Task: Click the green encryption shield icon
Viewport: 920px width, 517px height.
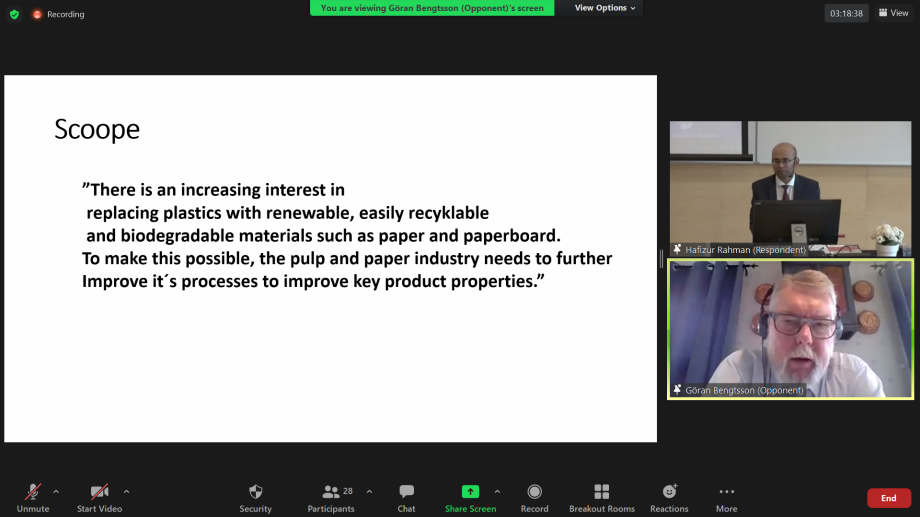Action: (14, 14)
